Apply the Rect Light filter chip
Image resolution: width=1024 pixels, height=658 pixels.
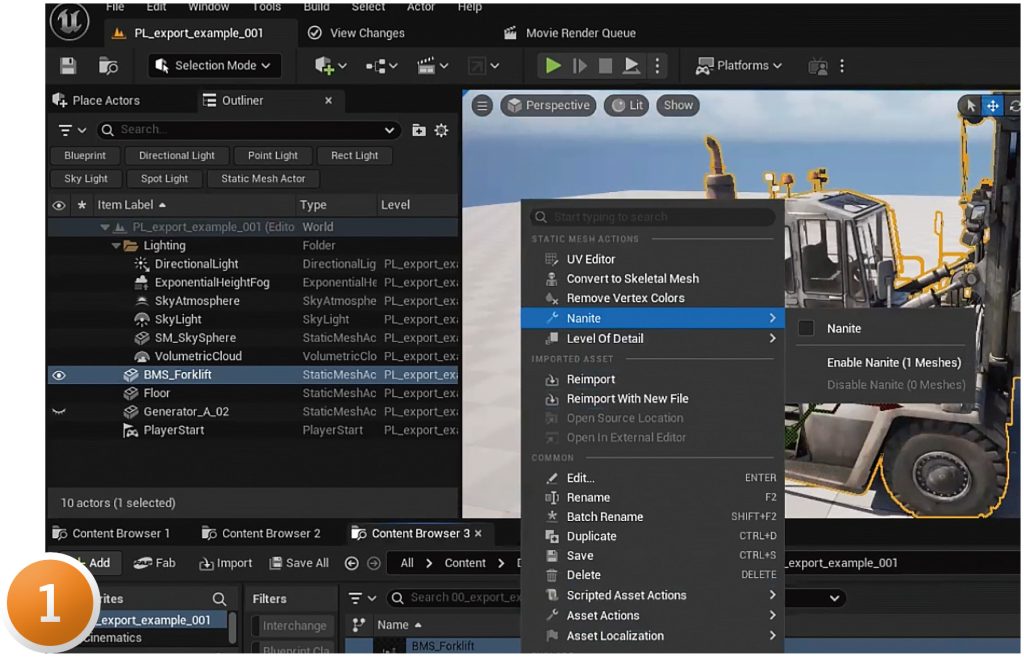click(355, 156)
